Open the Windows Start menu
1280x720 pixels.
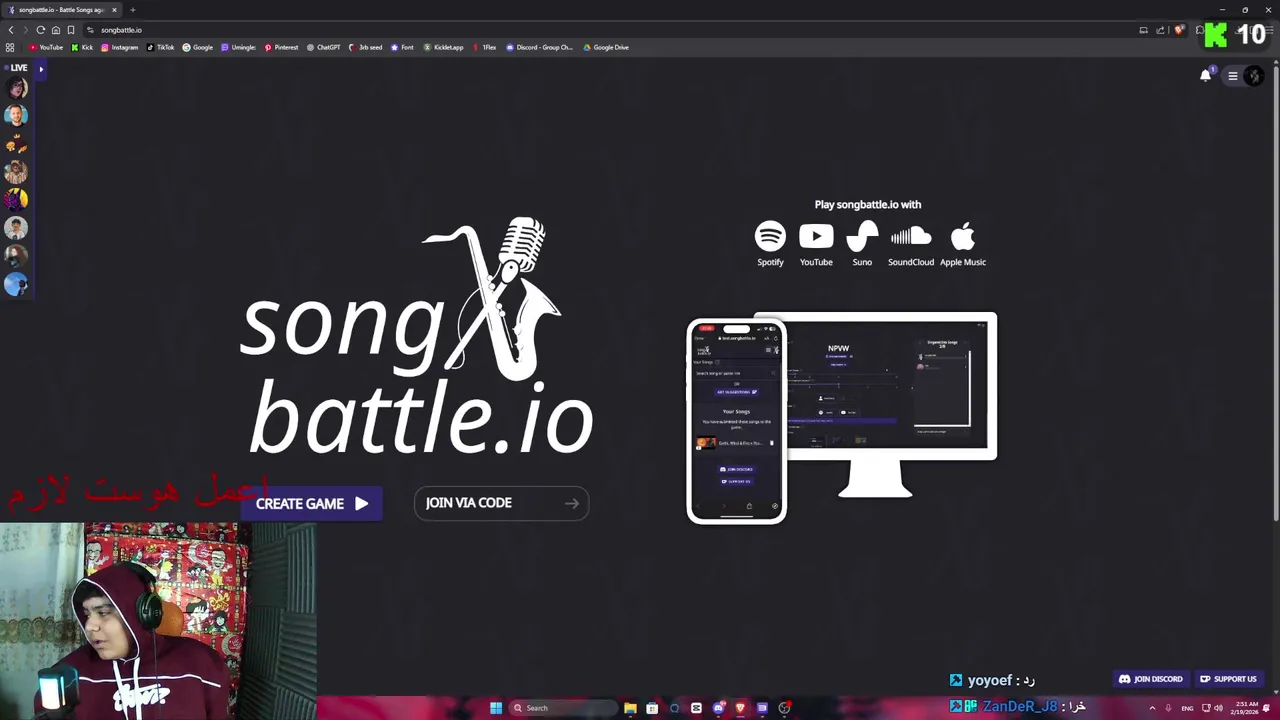[x=495, y=708]
